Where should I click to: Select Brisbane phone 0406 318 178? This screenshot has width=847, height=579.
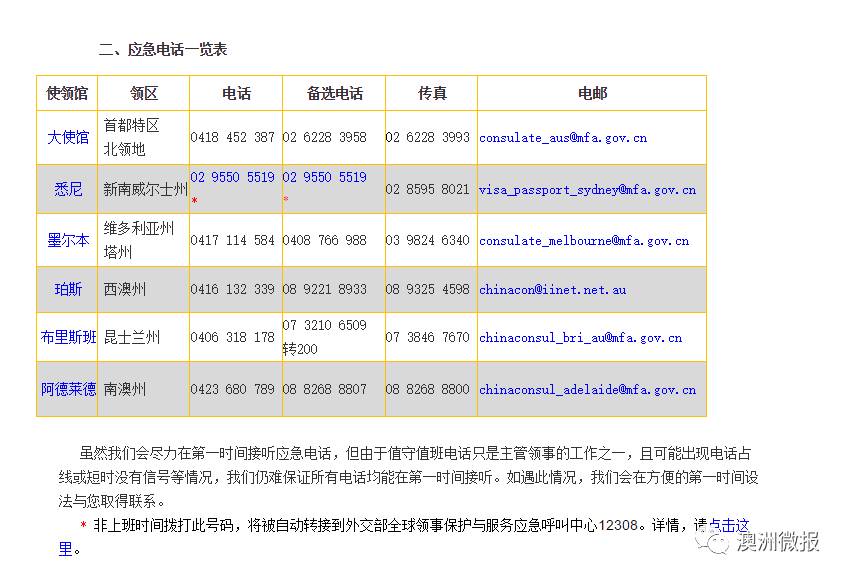(232, 337)
